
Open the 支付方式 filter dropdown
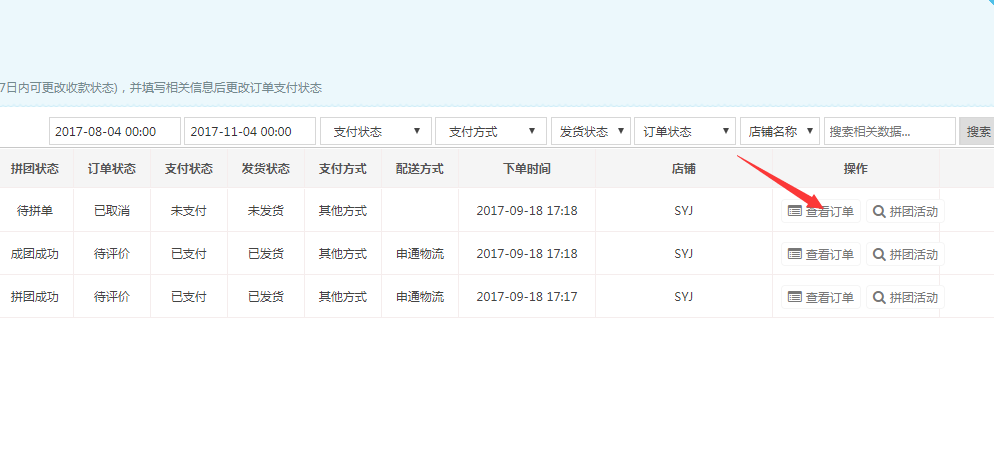(x=491, y=131)
